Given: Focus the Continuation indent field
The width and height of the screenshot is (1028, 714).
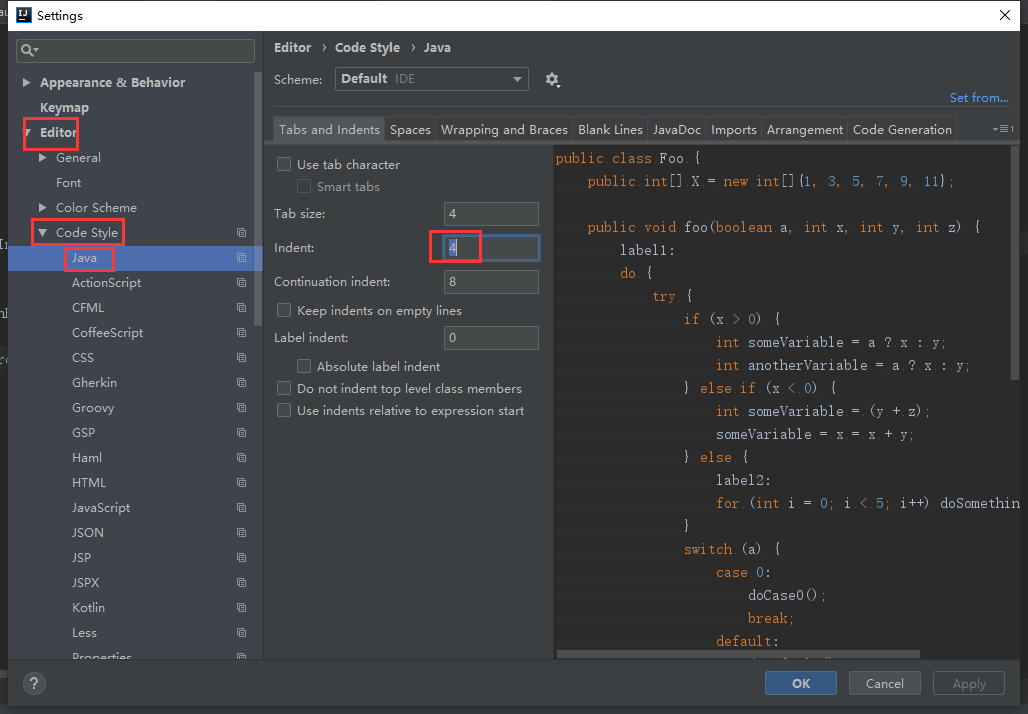Looking at the screenshot, I should coord(491,282).
